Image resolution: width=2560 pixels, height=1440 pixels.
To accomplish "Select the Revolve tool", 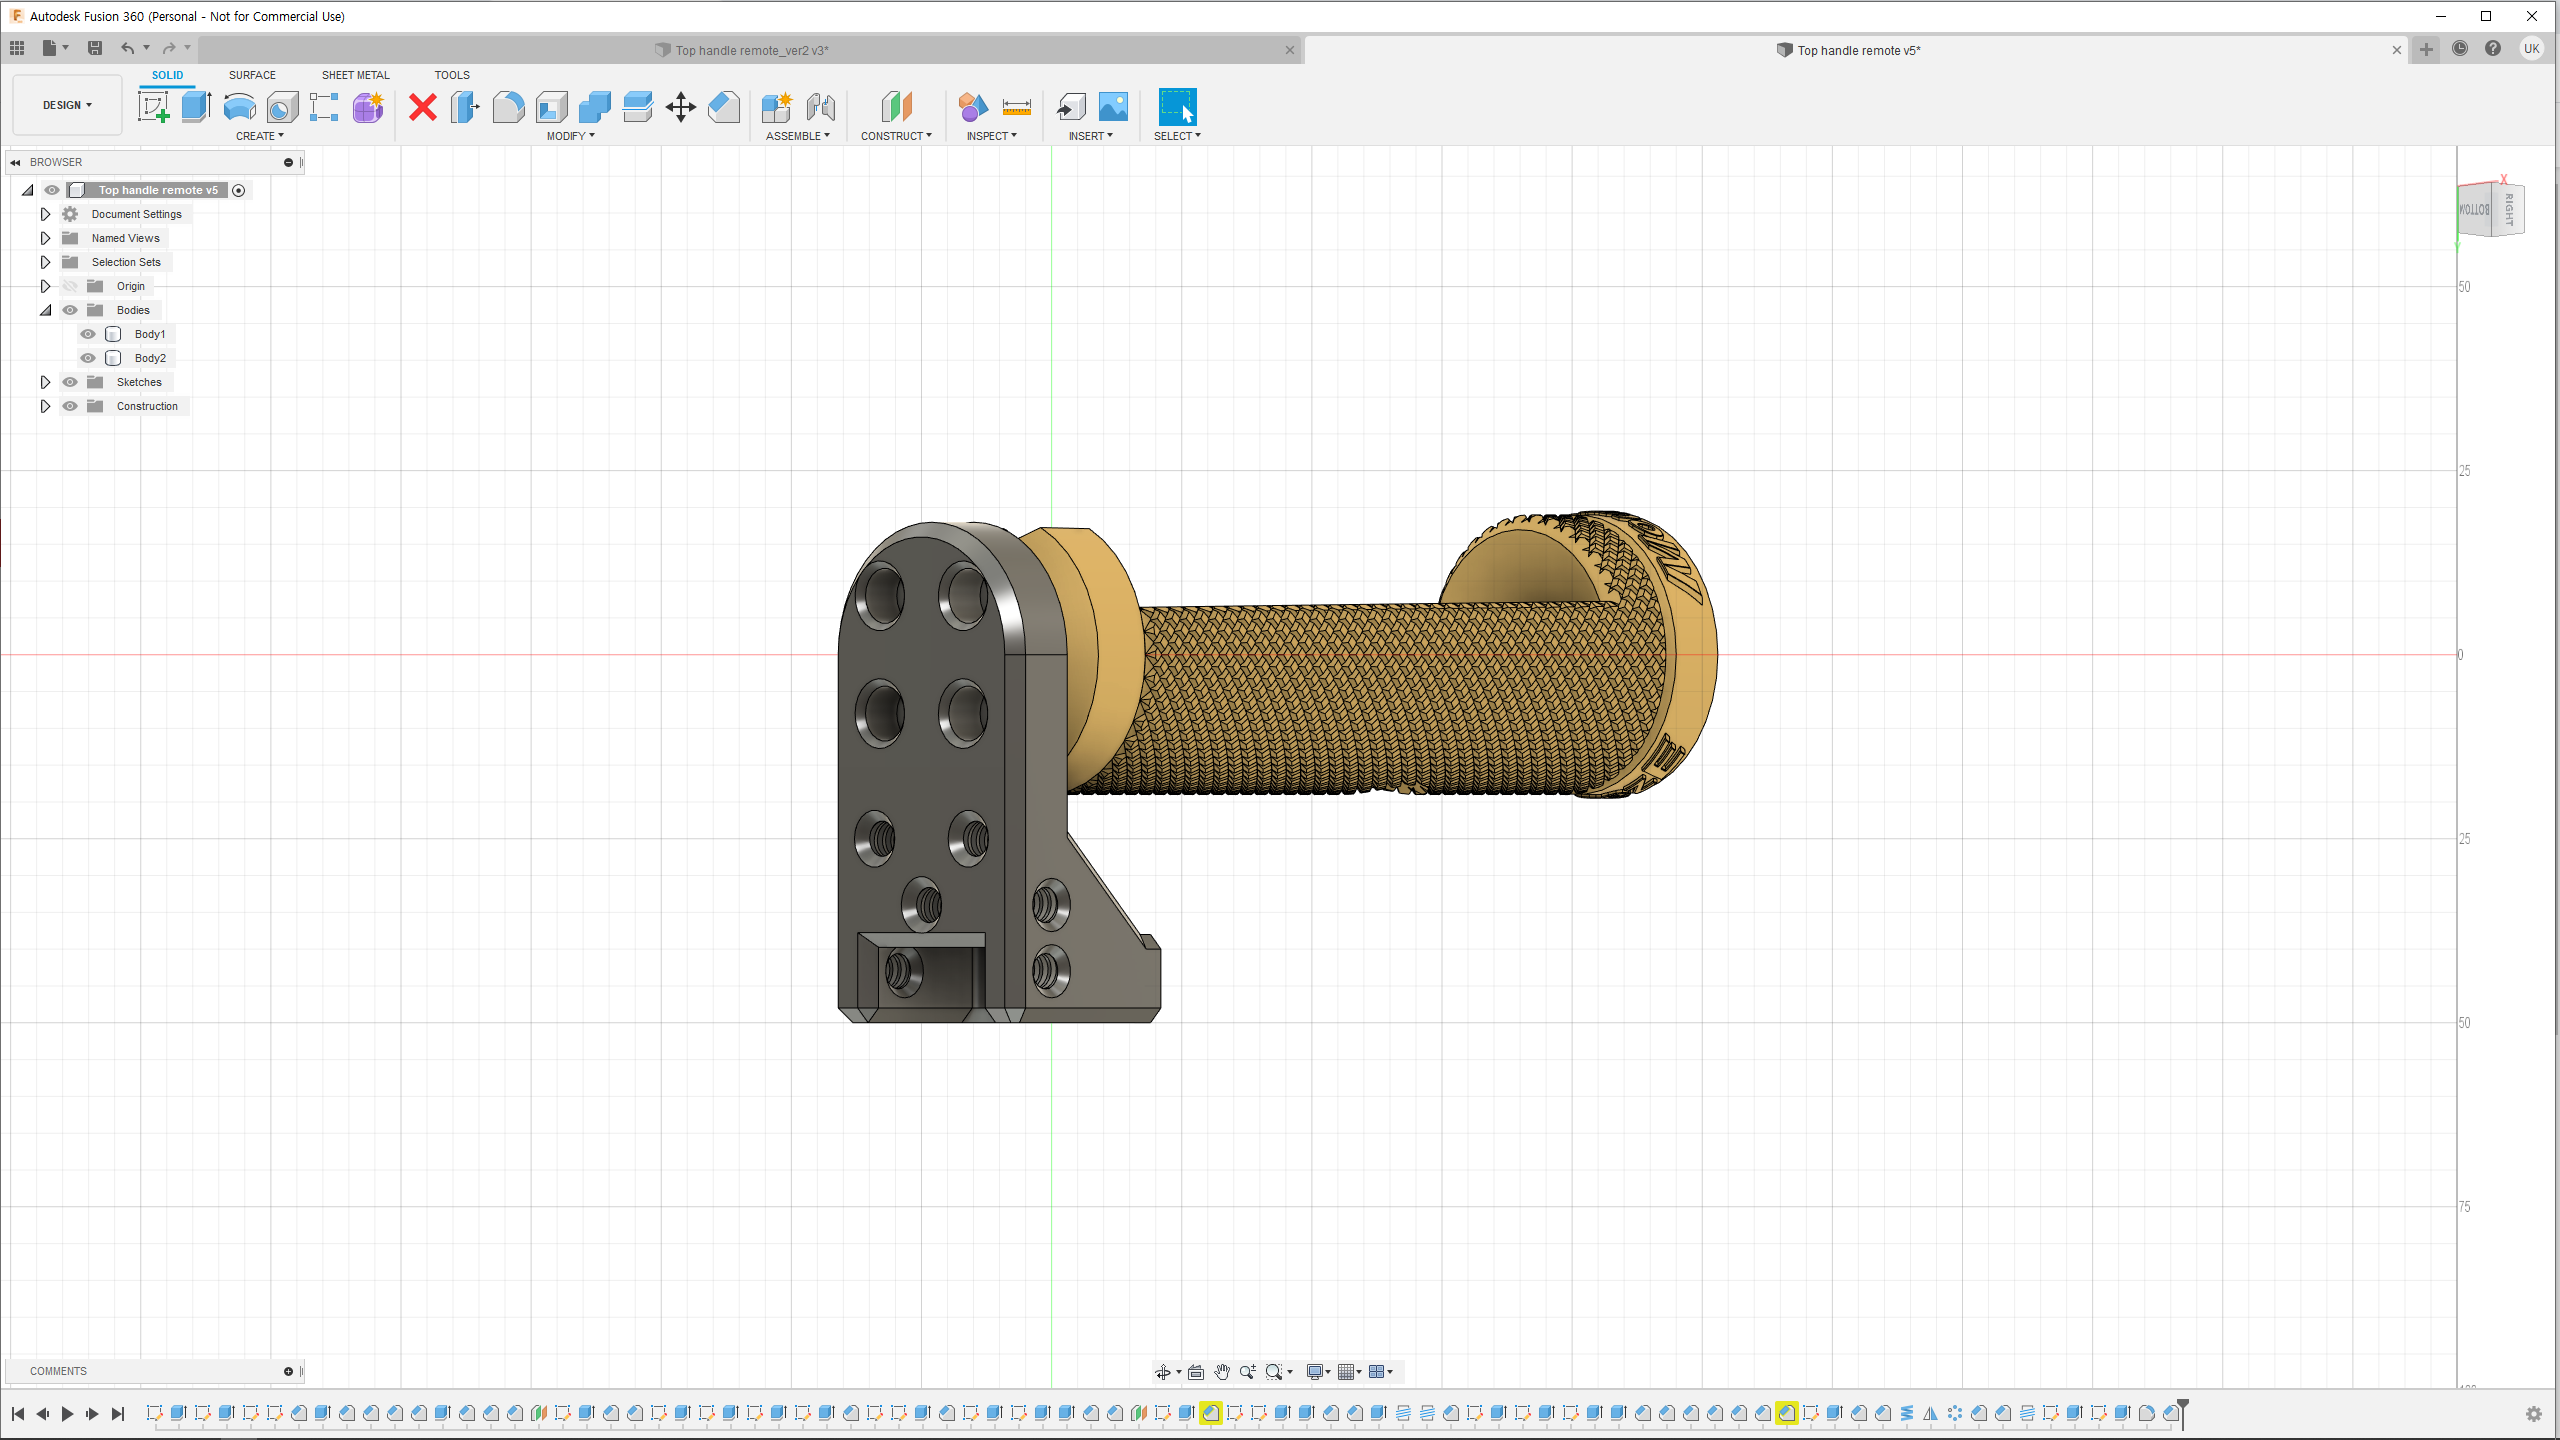I will tap(239, 107).
